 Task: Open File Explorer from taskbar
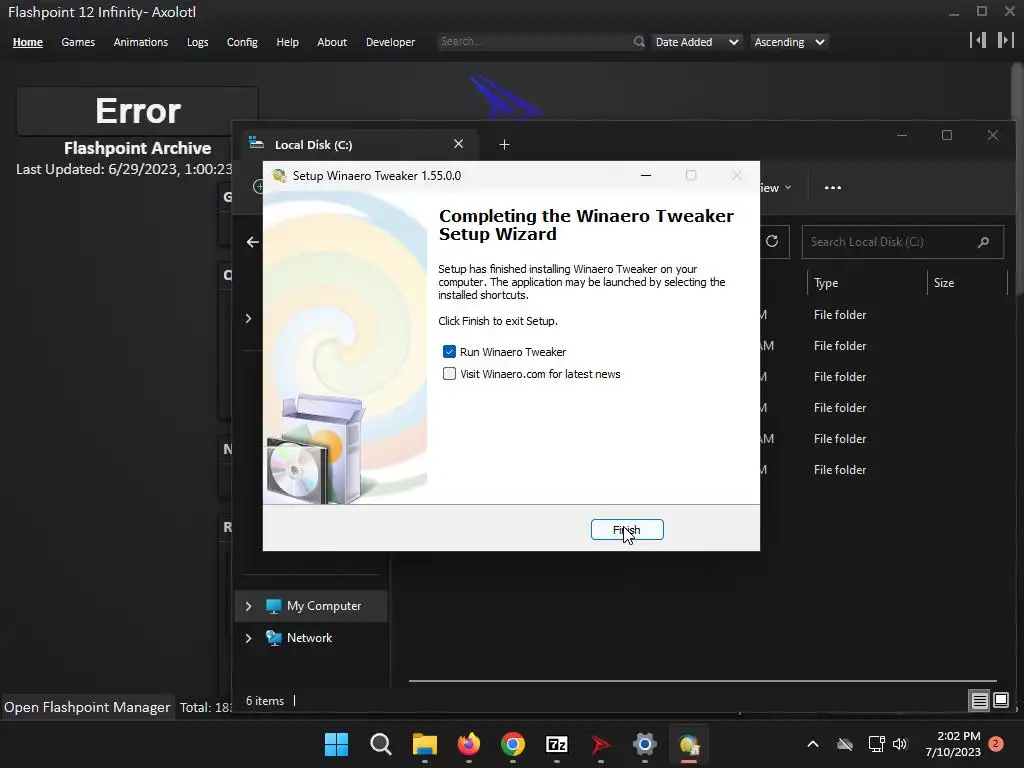[x=424, y=744]
